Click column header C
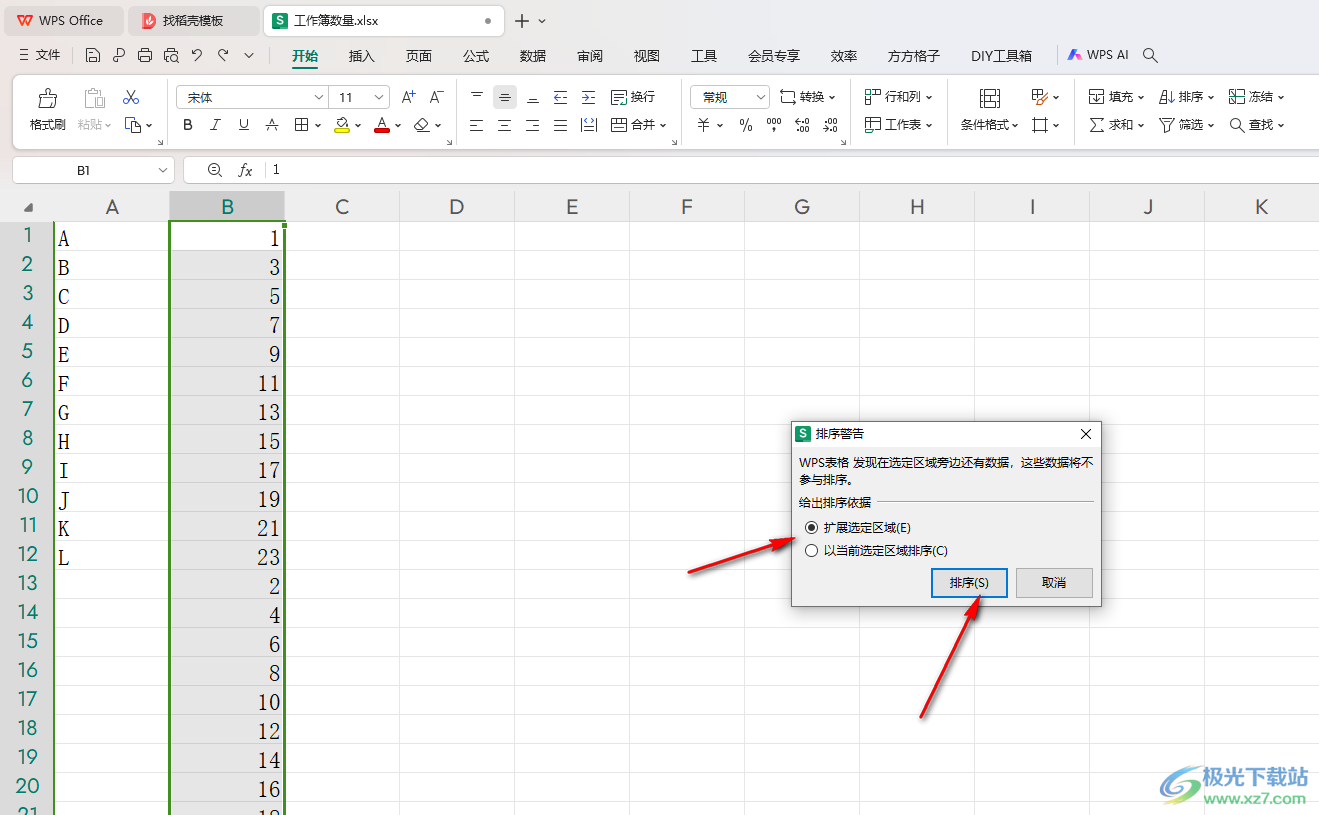The image size is (1319, 815). pyautogui.click(x=342, y=207)
